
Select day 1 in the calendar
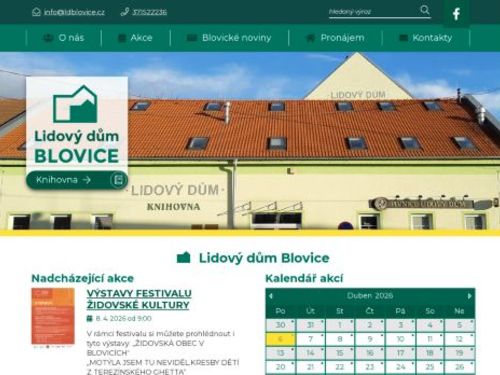[x=340, y=325]
